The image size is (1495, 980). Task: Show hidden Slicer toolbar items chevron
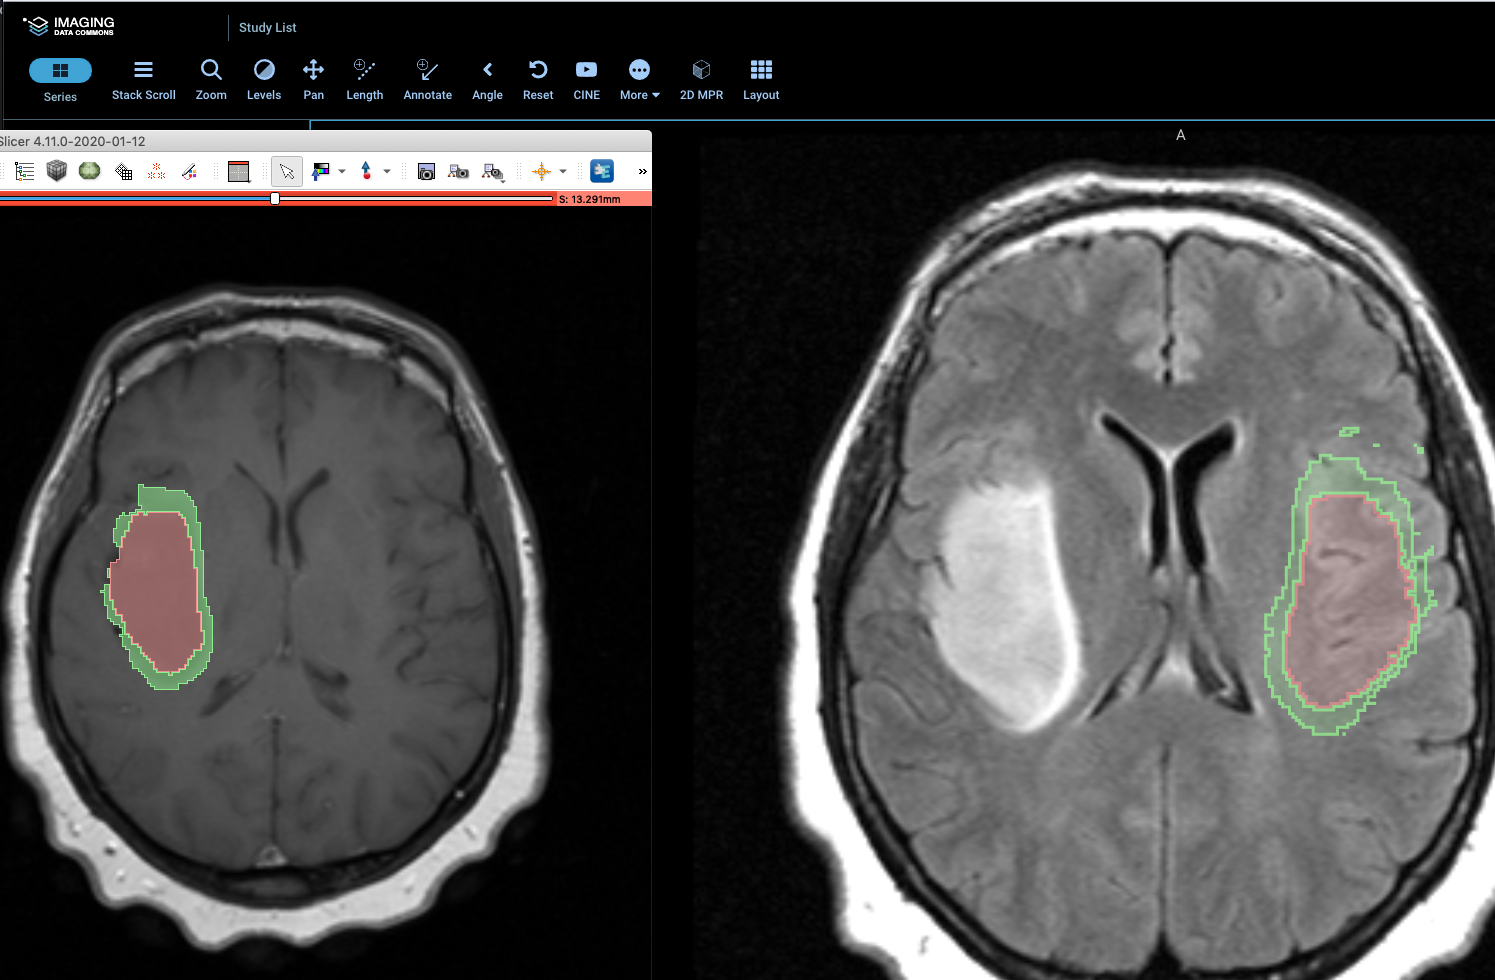[x=642, y=172]
